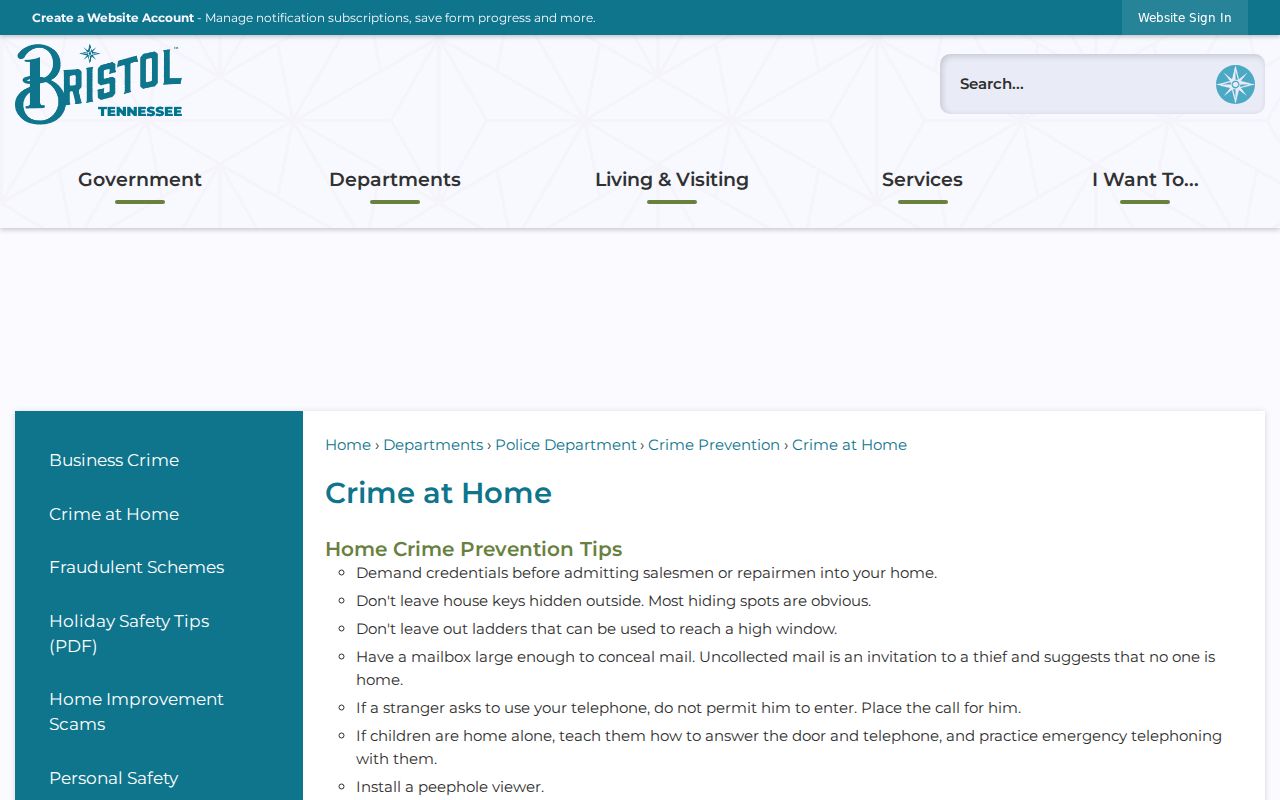Screen dimensions: 1280x800
Task: Open the Services menu
Action: (x=922, y=180)
